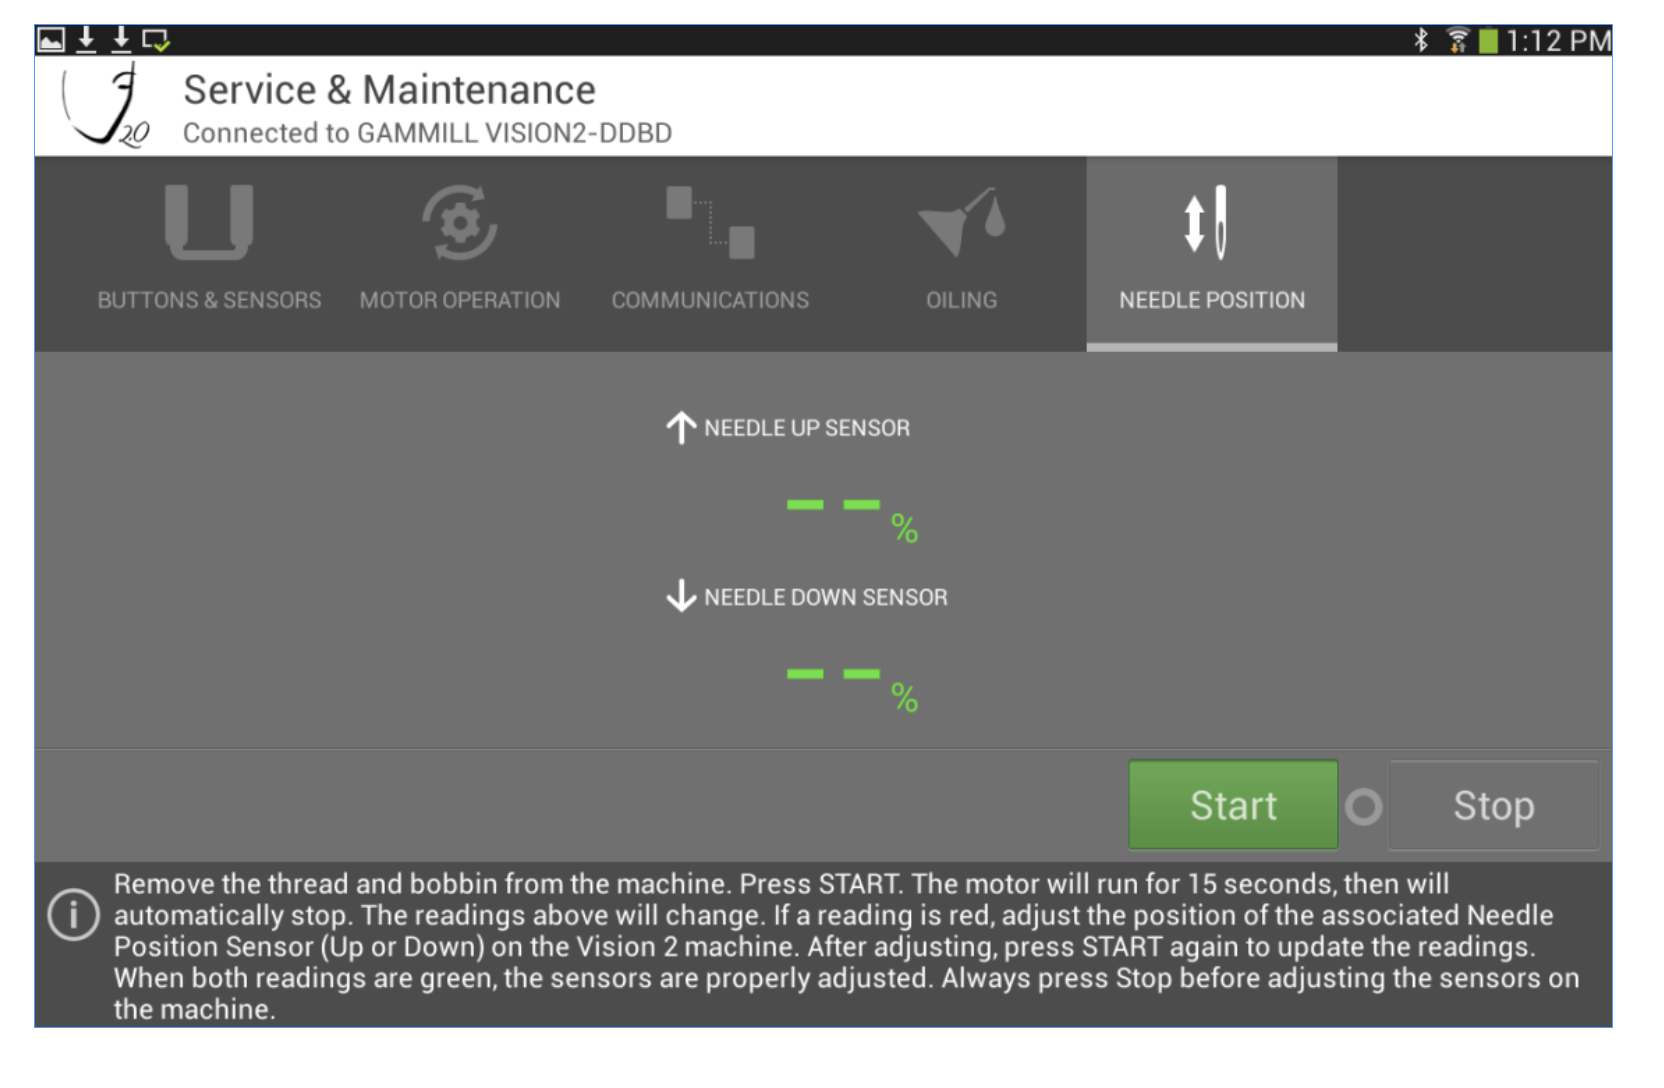Click the Bluetooth status bar icon
1664x1088 pixels.
(x=1421, y=38)
